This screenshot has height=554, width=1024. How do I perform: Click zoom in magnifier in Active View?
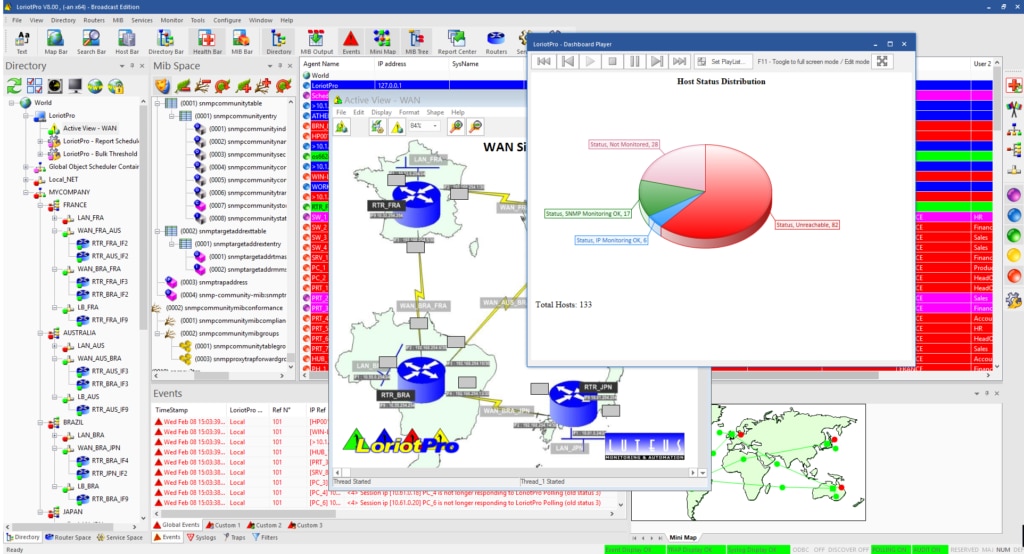456,126
